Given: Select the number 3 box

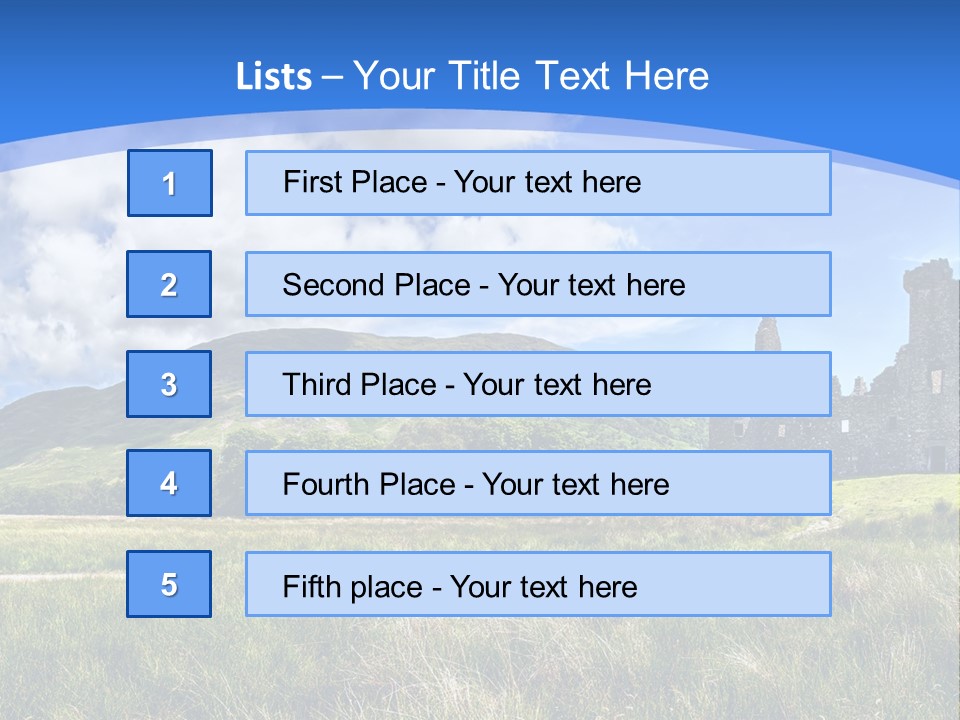Looking at the screenshot, I should click(169, 384).
